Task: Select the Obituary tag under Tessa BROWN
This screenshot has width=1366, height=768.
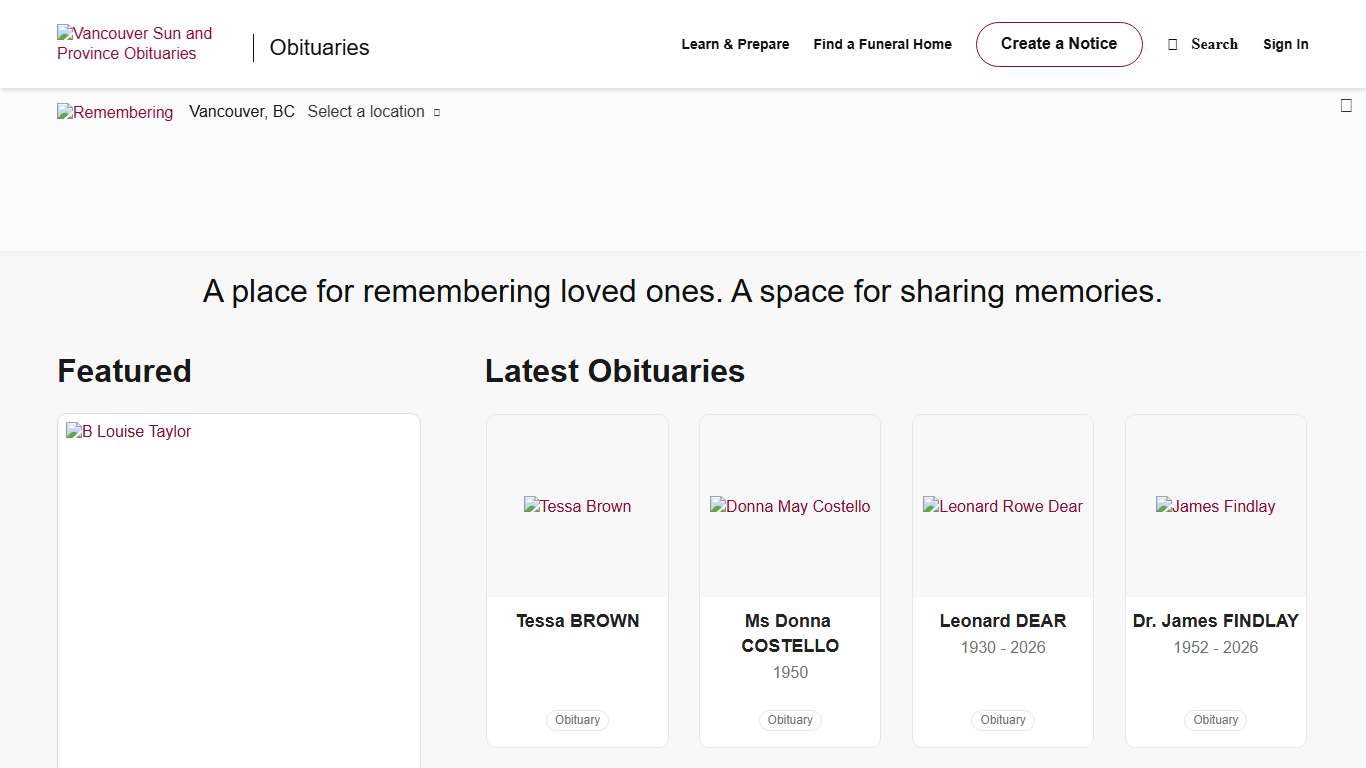Action: pyautogui.click(x=577, y=720)
